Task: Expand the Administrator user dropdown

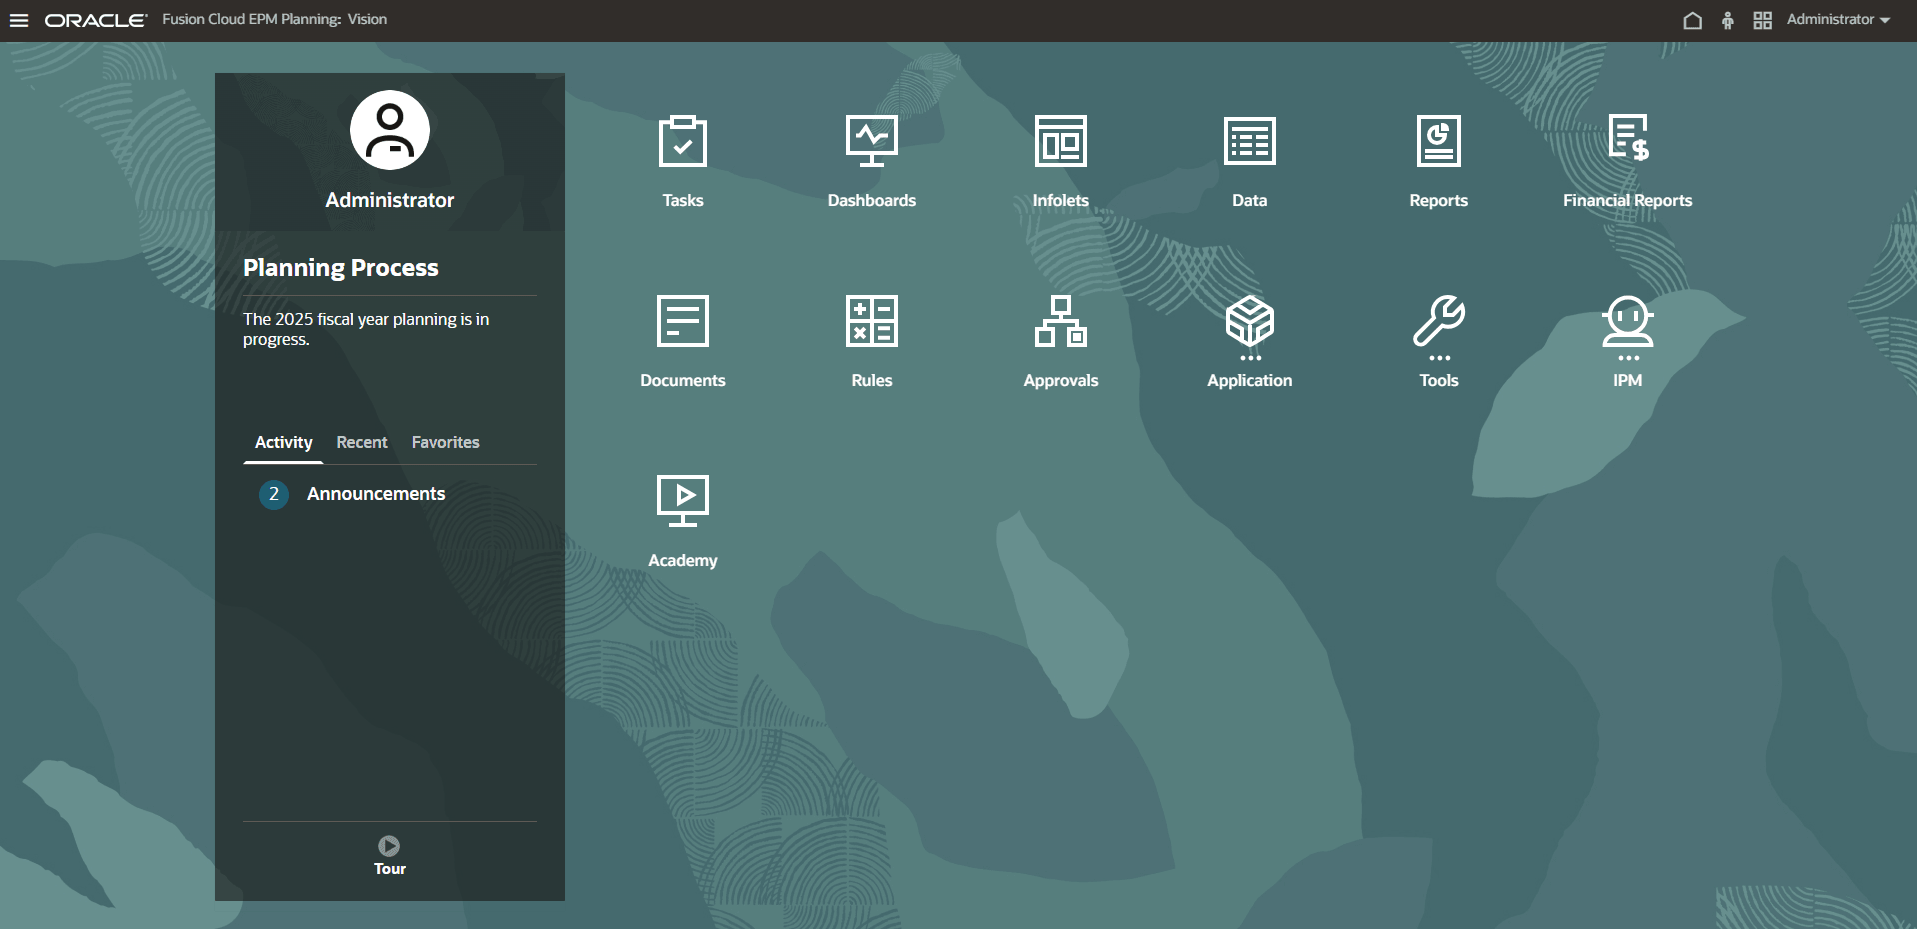Action: coord(1838,20)
